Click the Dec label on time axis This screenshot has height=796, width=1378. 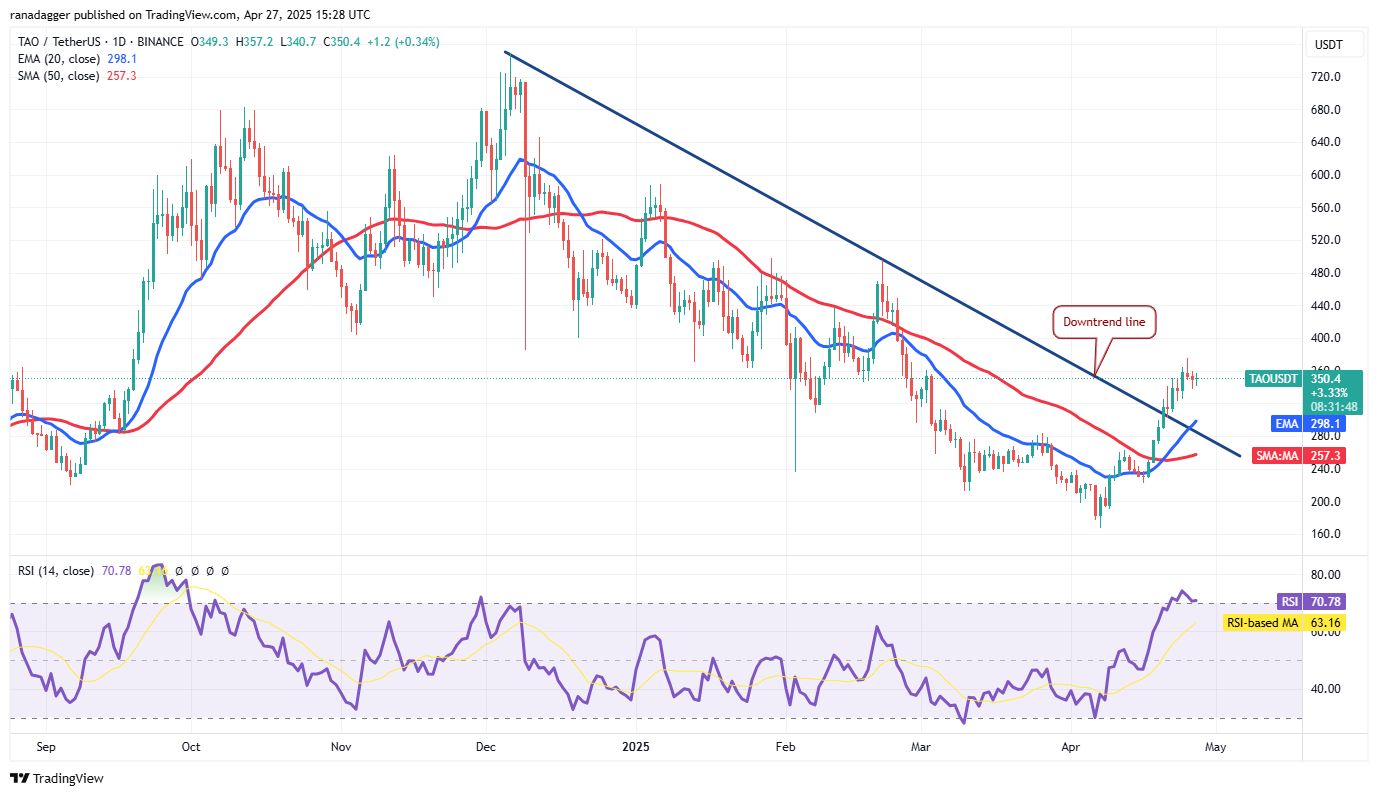tap(486, 746)
